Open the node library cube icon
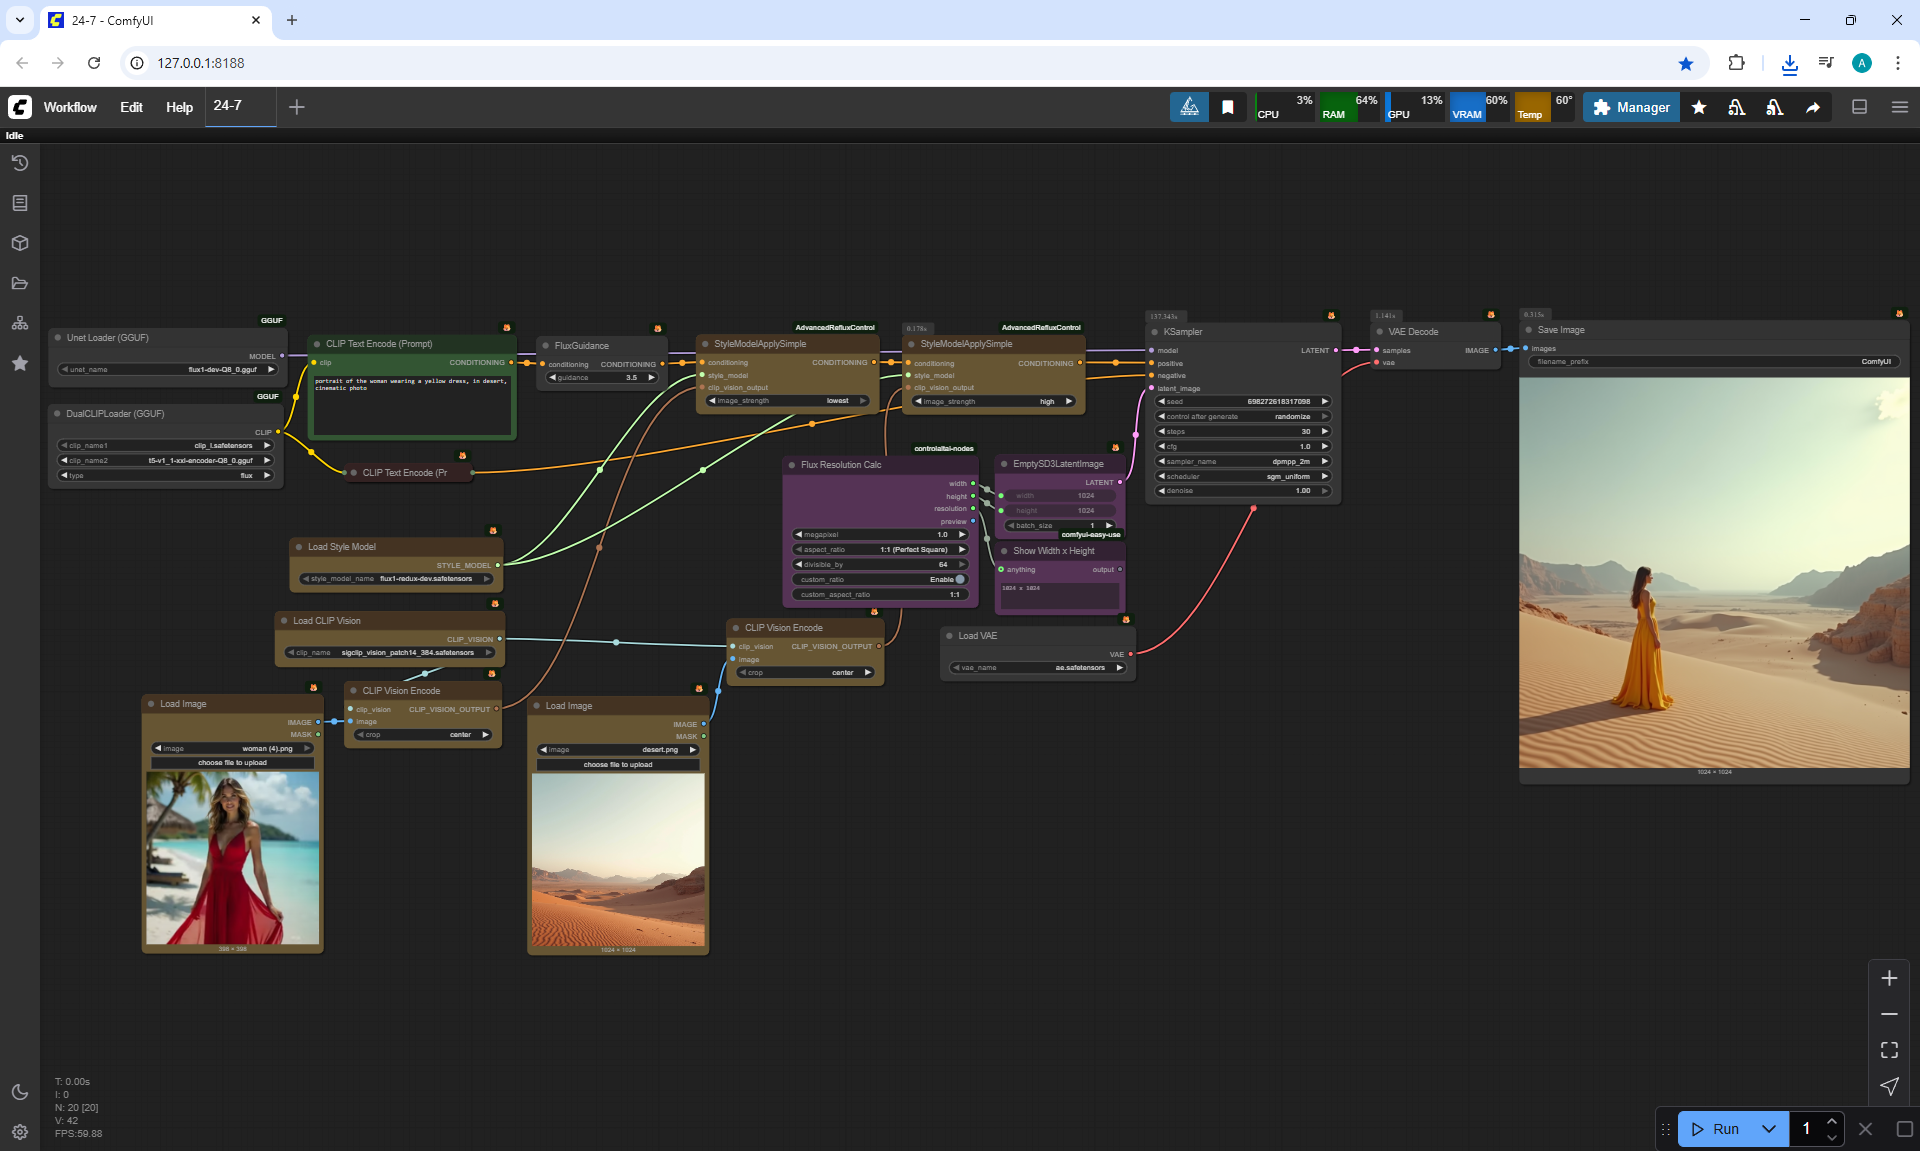 (x=19, y=243)
